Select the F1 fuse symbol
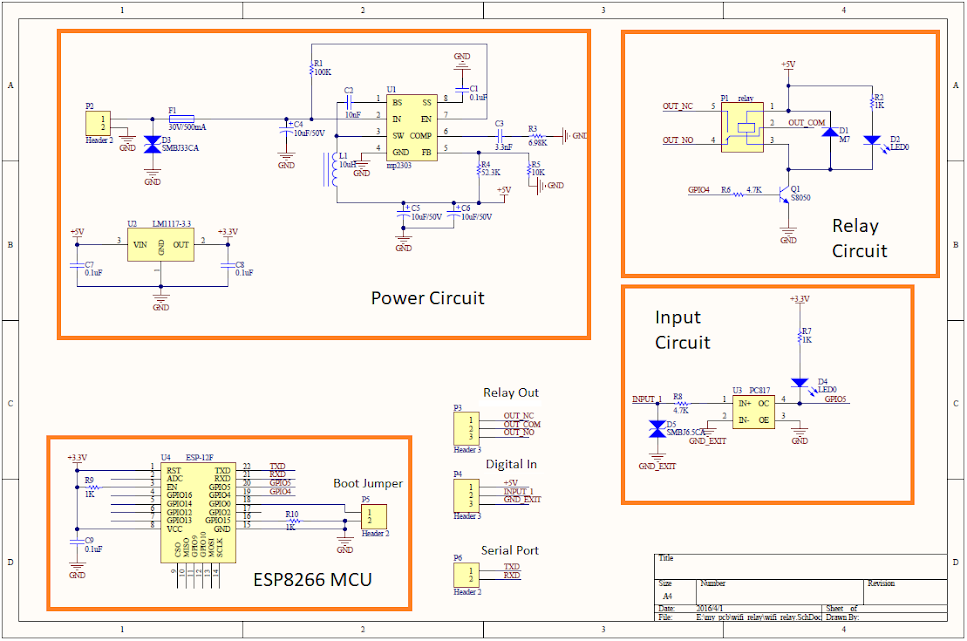 181,119
